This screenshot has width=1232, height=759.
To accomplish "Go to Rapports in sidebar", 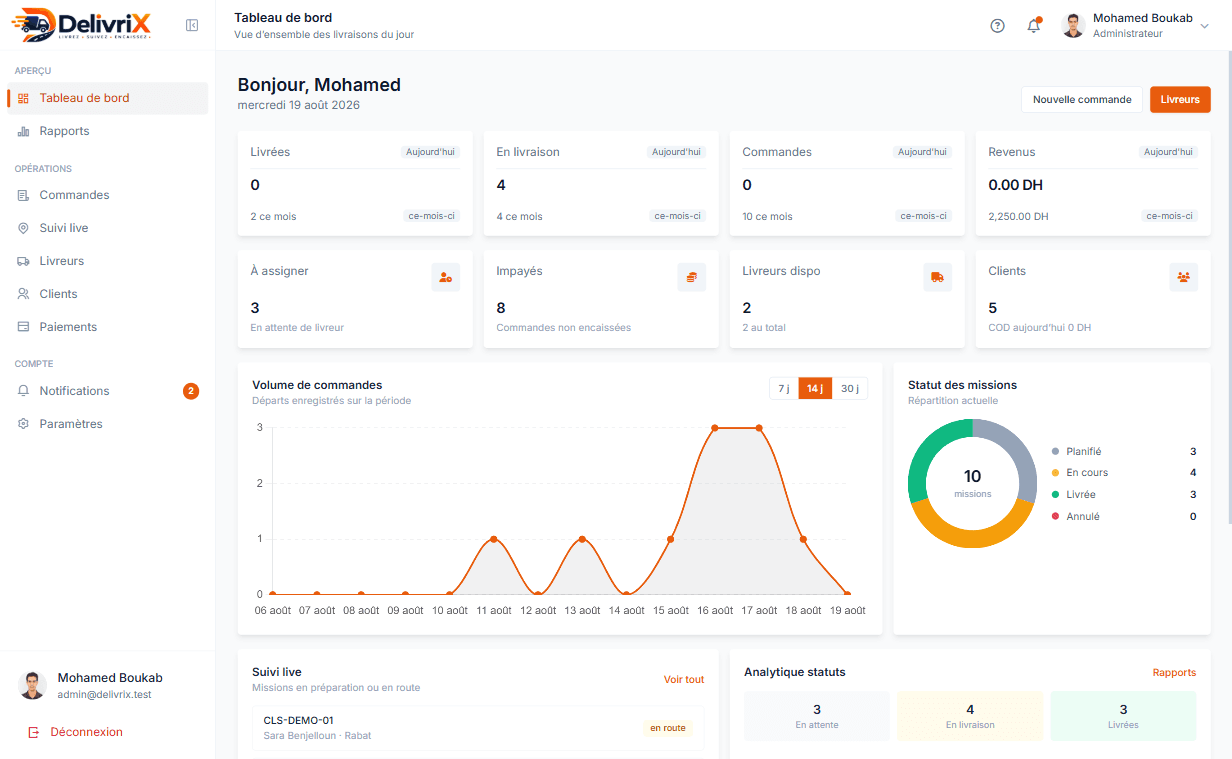I will click(108, 131).
